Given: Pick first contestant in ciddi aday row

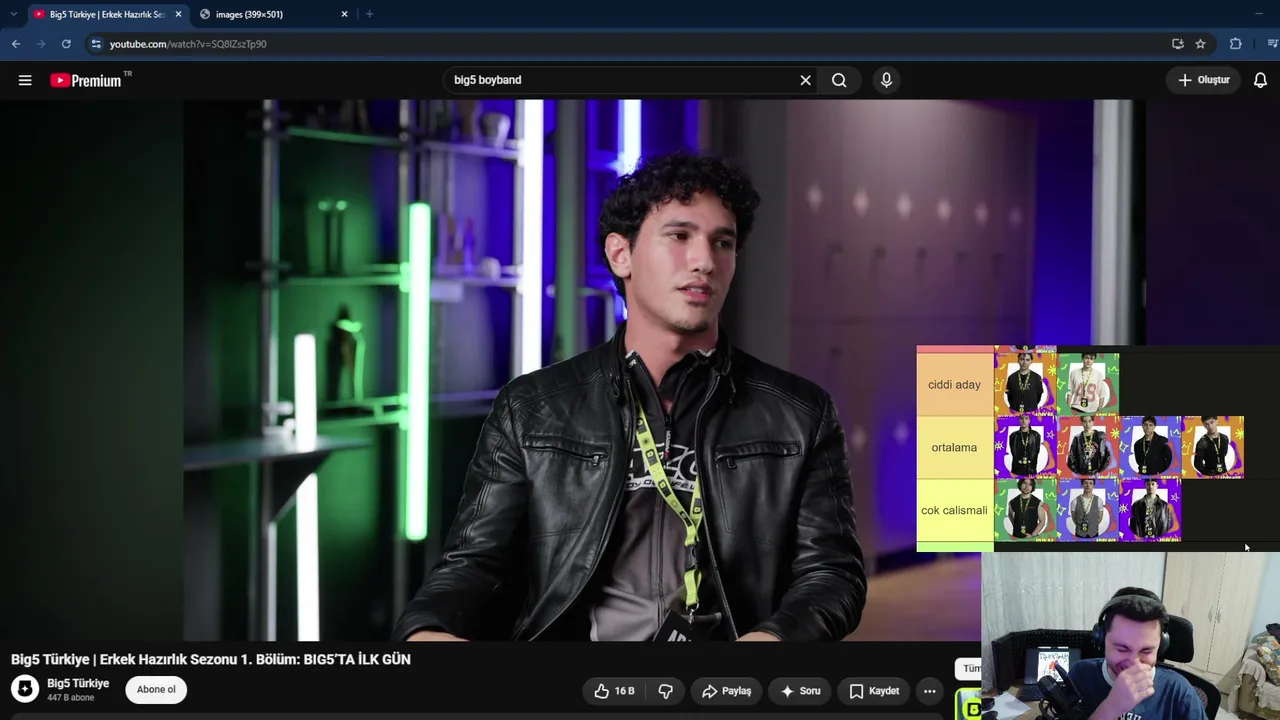Looking at the screenshot, I should click(1025, 382).
